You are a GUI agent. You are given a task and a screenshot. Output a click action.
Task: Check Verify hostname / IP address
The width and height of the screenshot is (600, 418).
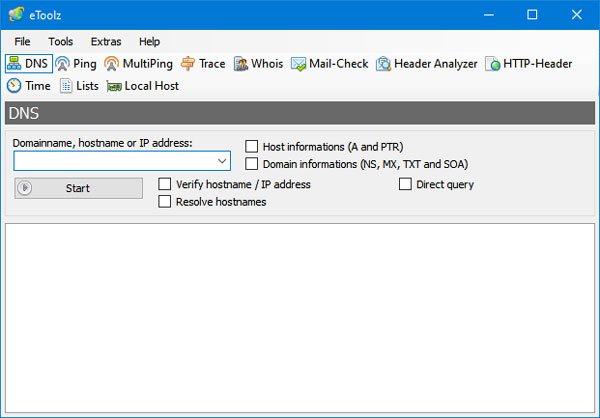(x=165, y=184)
